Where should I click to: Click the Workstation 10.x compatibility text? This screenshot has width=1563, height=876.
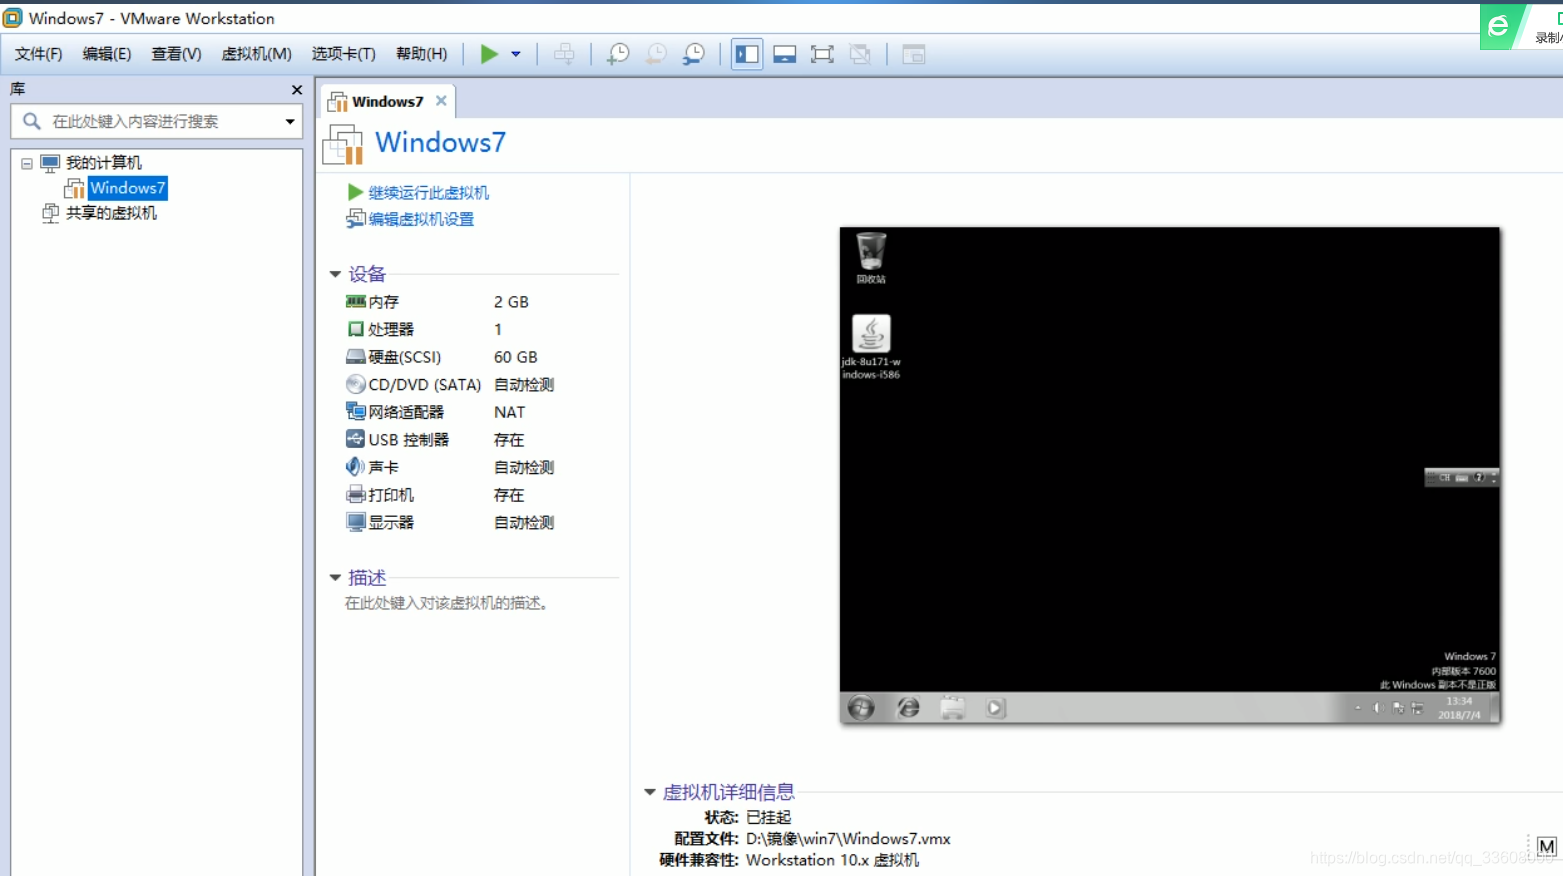point(832,860)
